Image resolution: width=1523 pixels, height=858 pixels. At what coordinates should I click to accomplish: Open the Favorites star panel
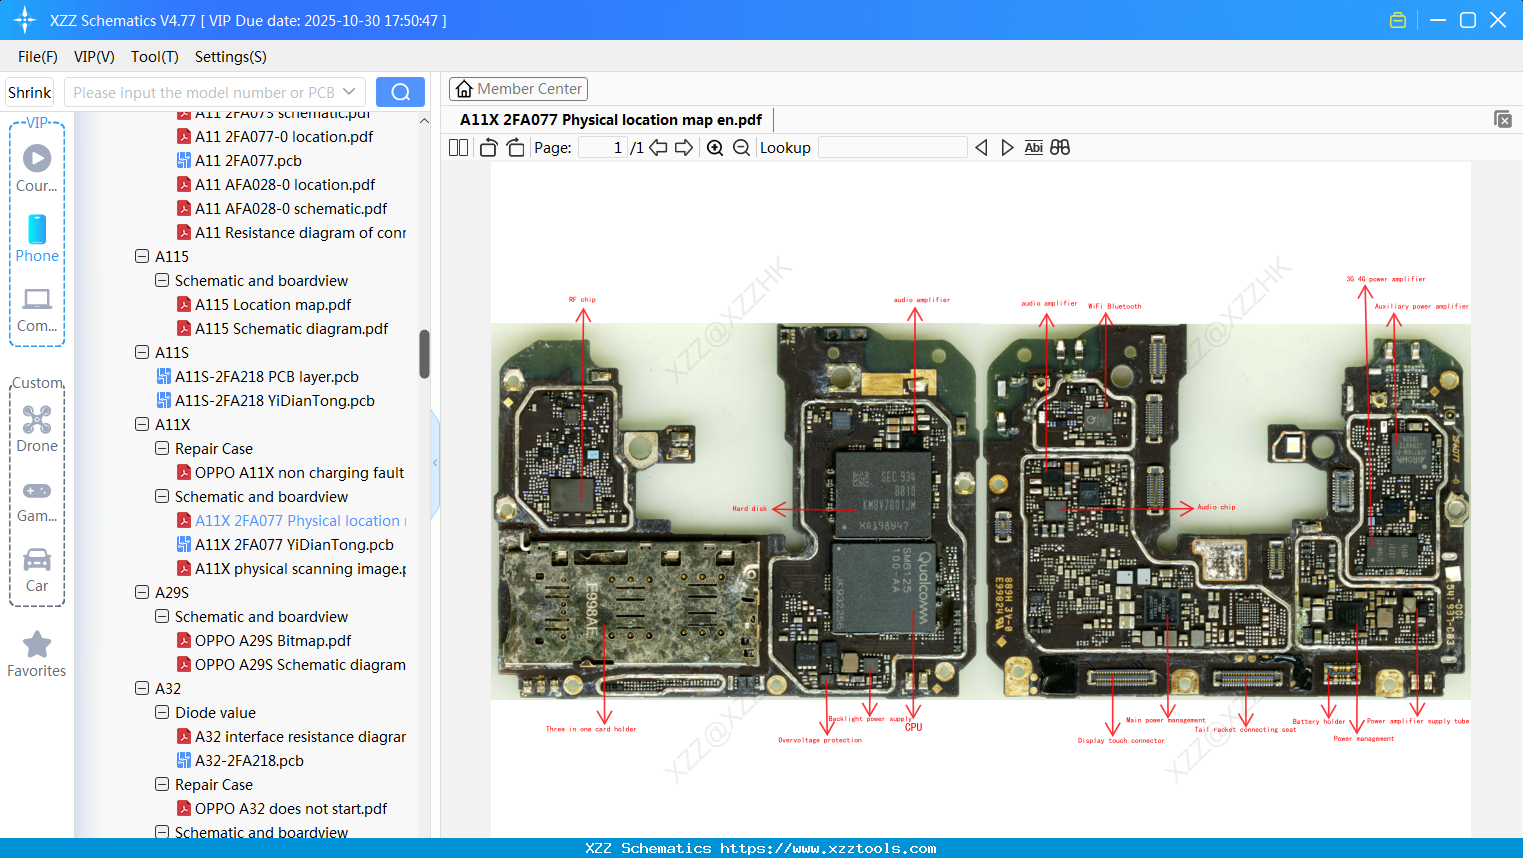(37, 654)
